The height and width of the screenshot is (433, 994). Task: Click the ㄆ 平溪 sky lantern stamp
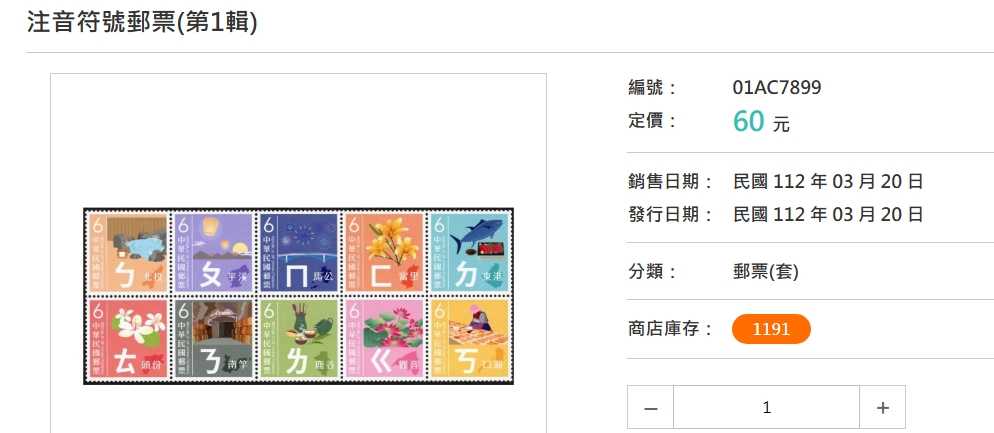tap(214, 252)
